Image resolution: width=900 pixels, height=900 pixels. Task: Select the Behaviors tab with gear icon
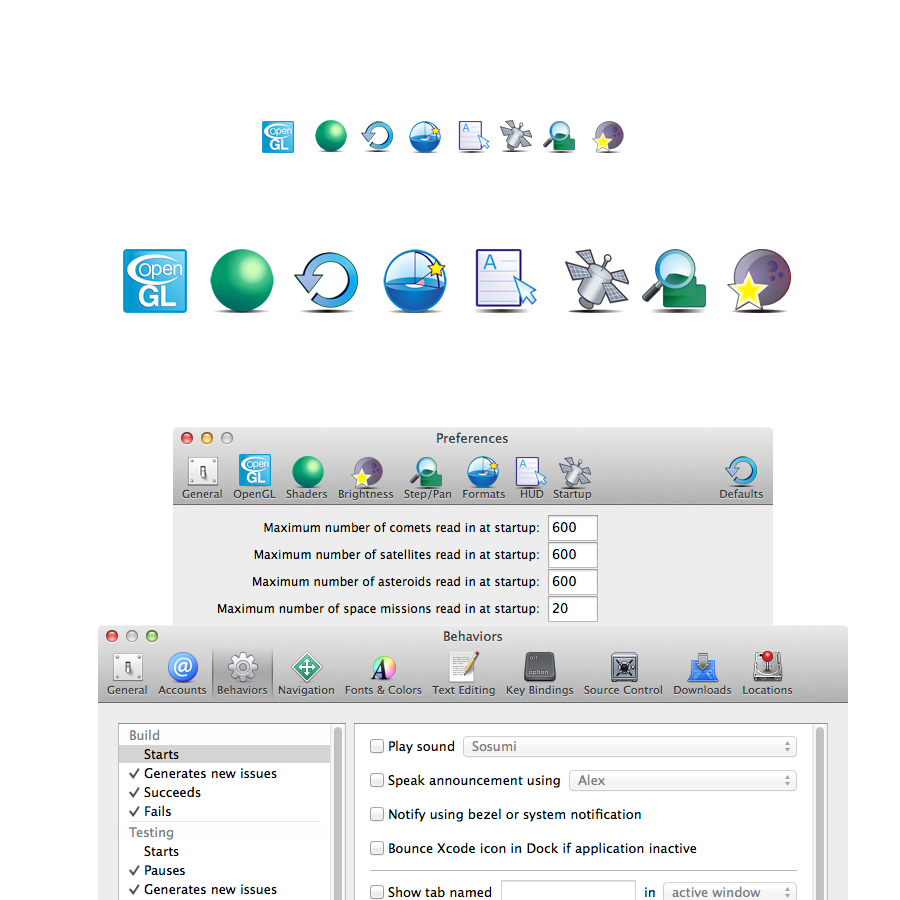(x=242, y=674)
